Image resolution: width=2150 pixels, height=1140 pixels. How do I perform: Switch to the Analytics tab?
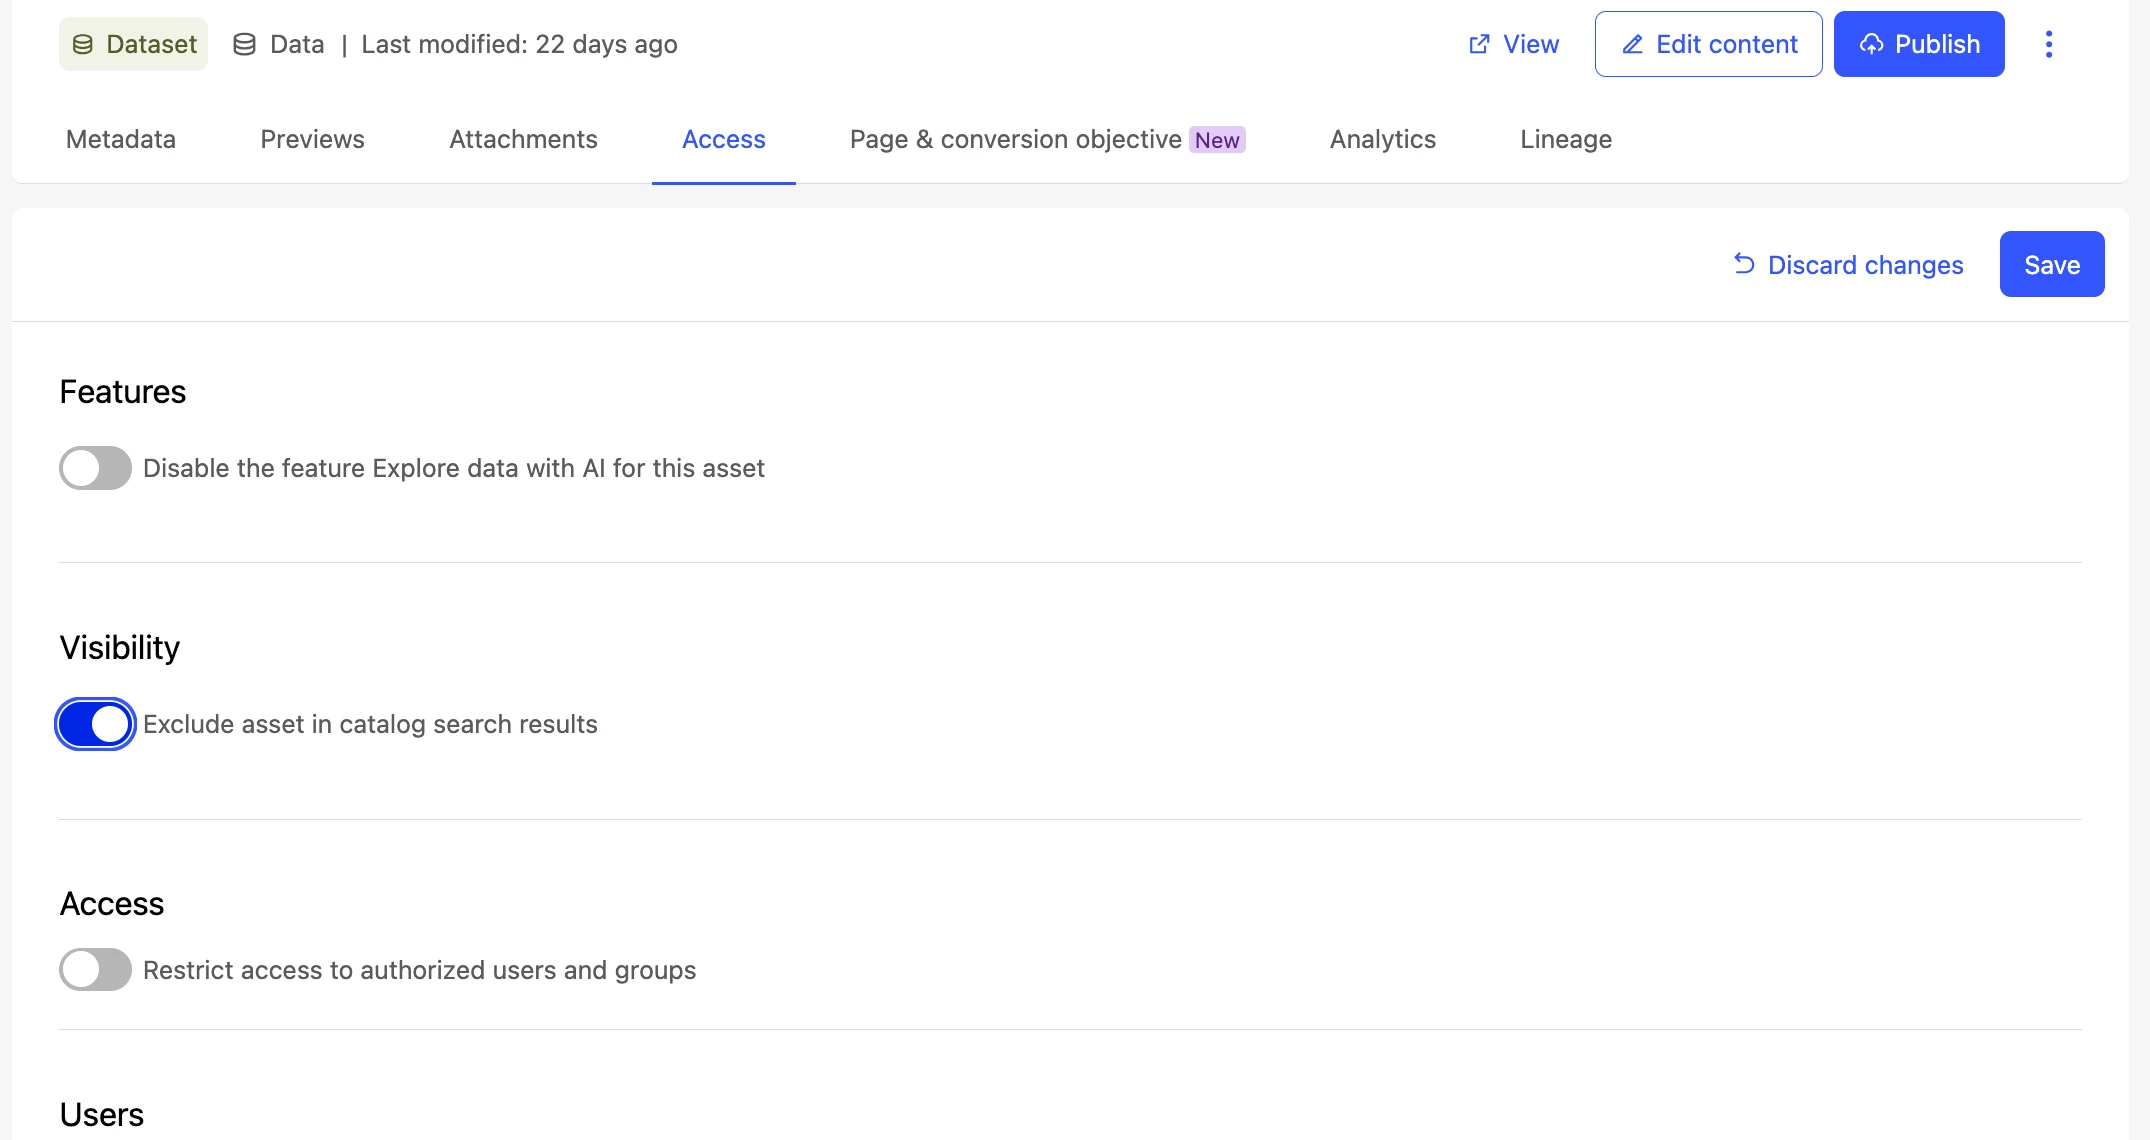pos(1382,140)
